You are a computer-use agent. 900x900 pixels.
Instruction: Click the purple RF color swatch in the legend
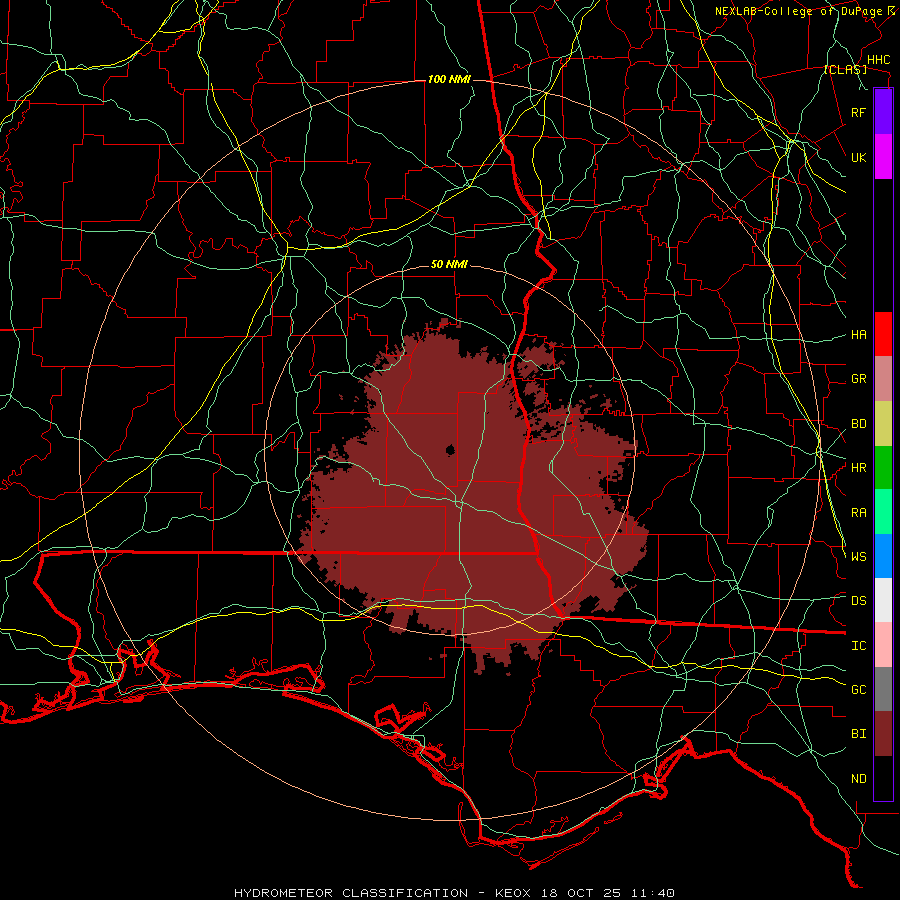pos(883,112)
